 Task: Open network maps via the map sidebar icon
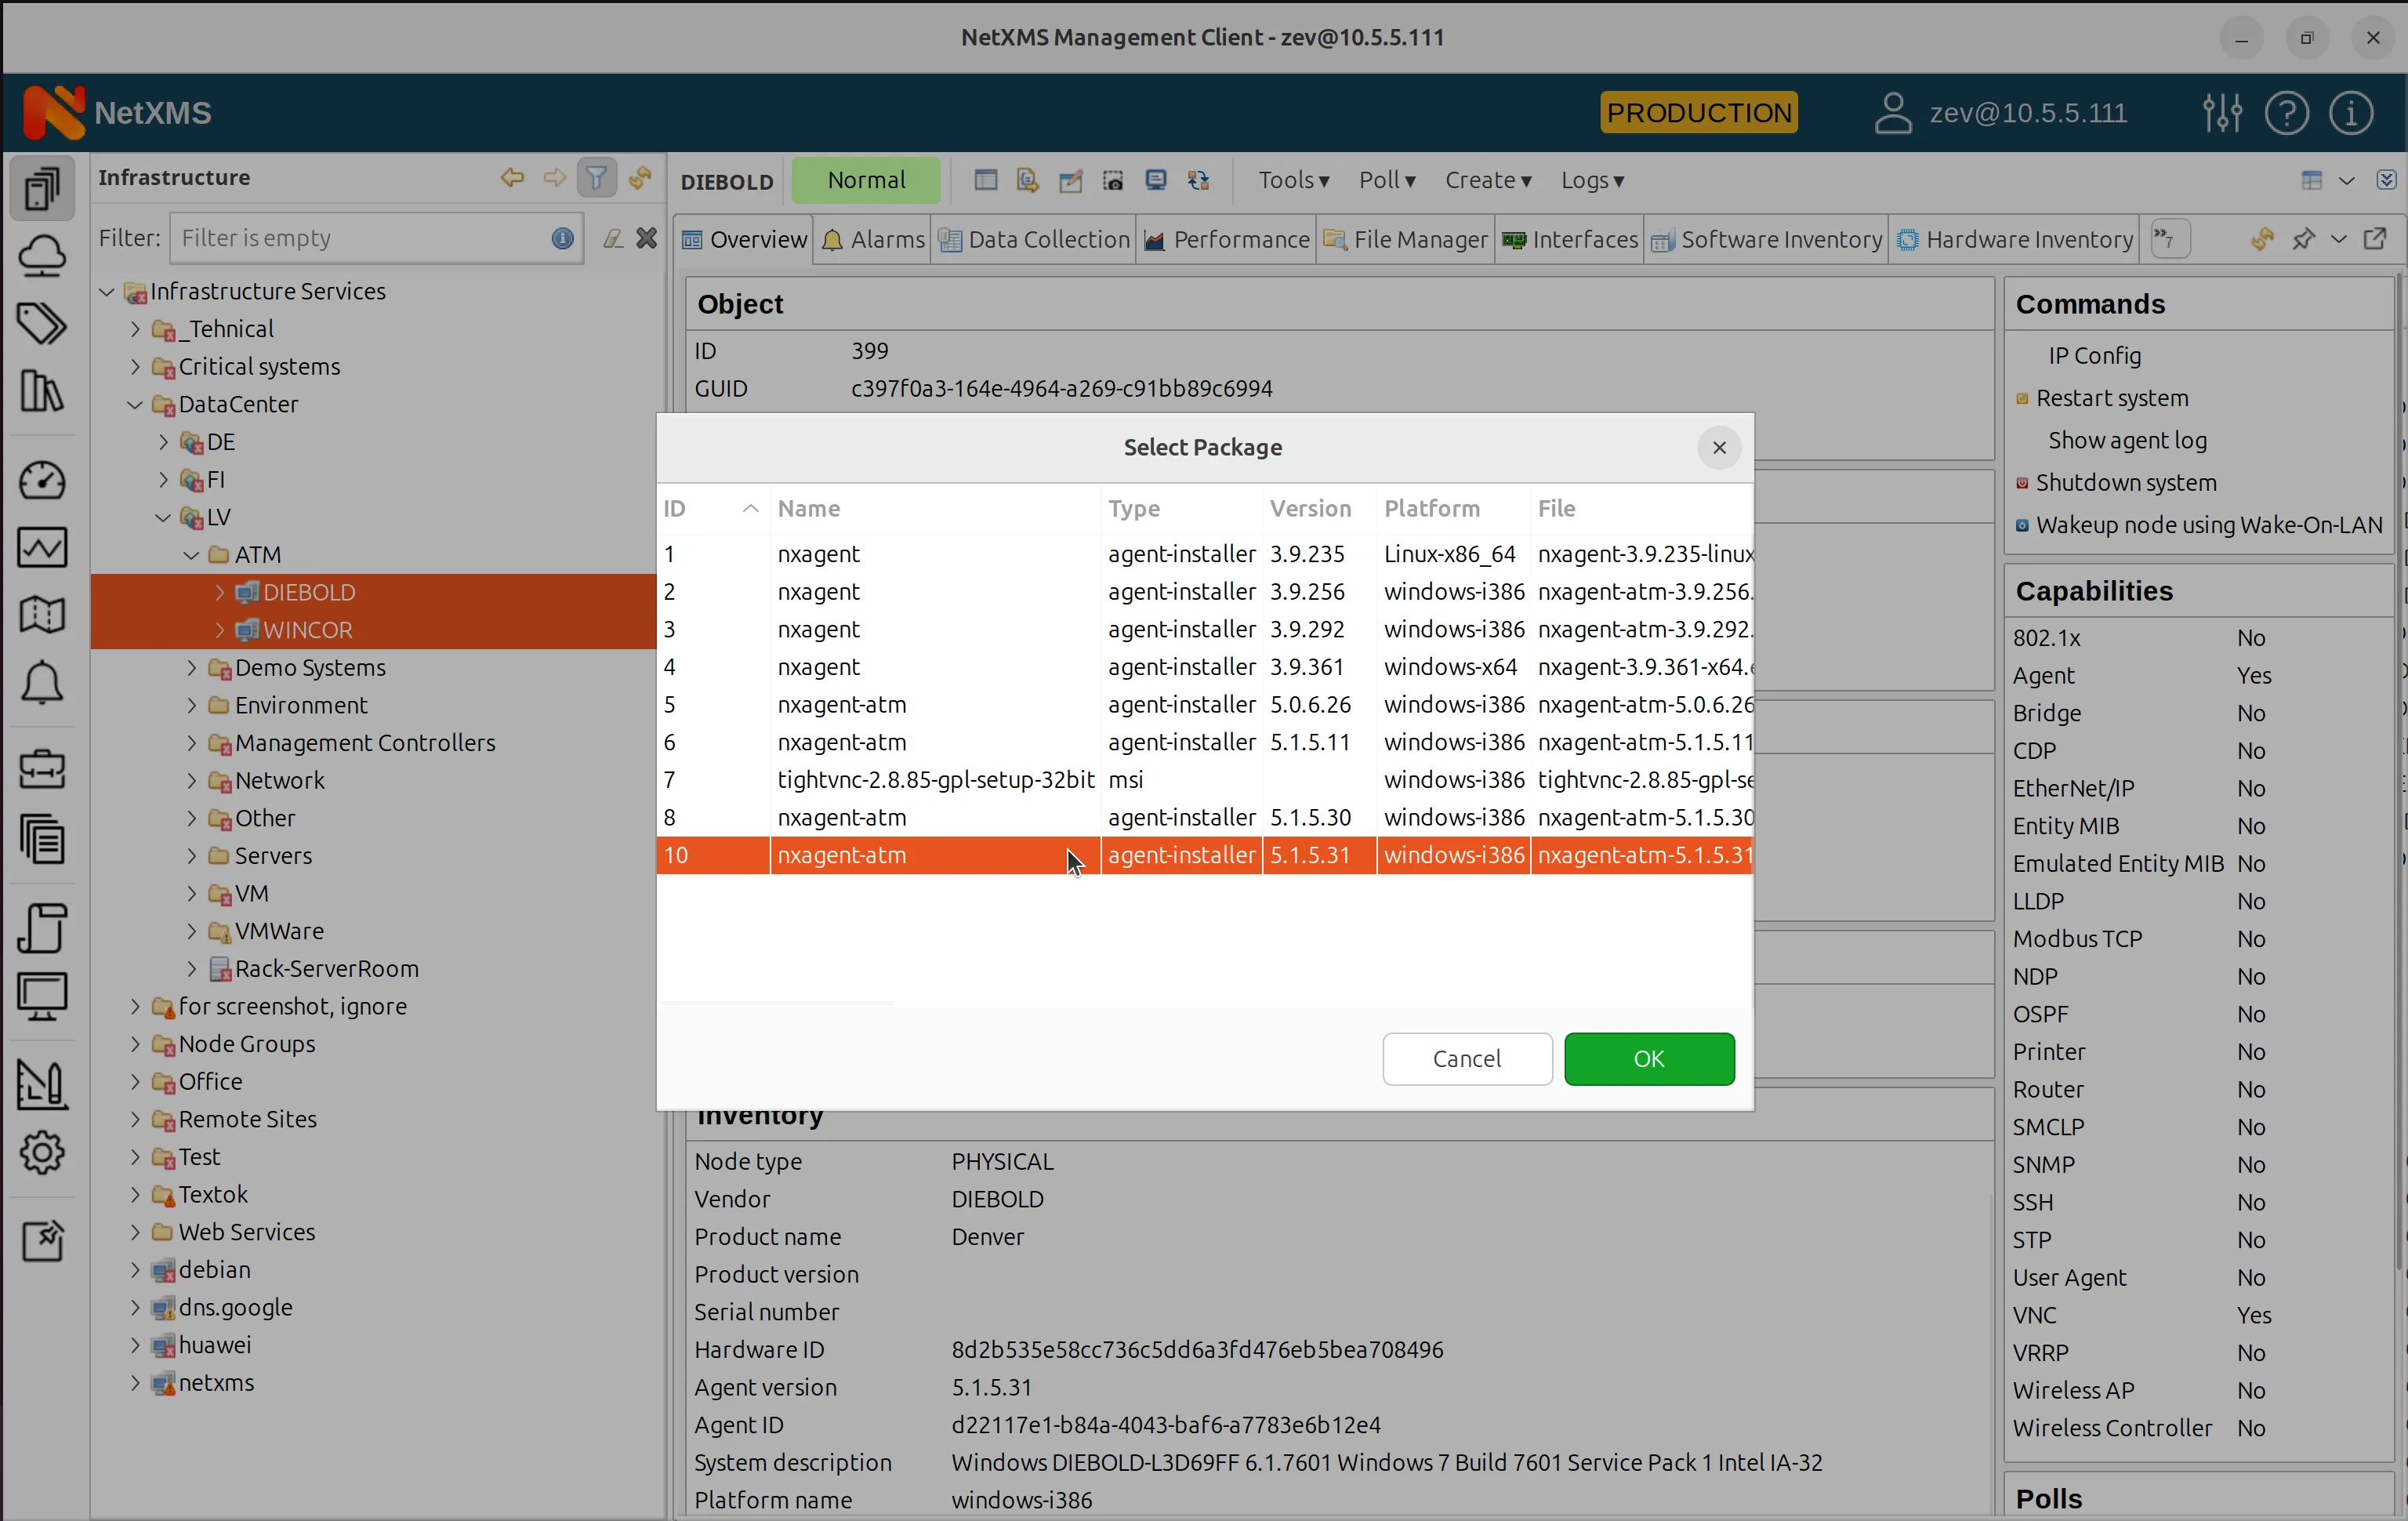(x=42, y=613)
